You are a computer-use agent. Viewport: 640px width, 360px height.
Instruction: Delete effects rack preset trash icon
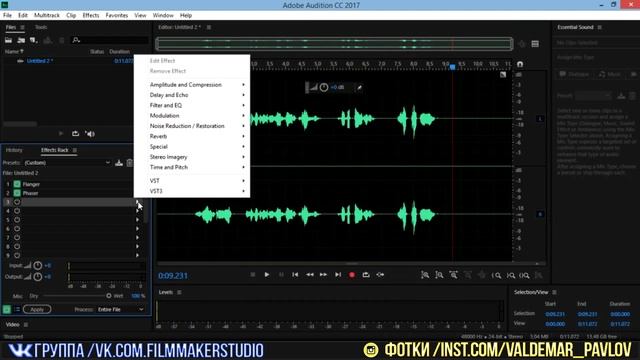click(x=129, y=163)
